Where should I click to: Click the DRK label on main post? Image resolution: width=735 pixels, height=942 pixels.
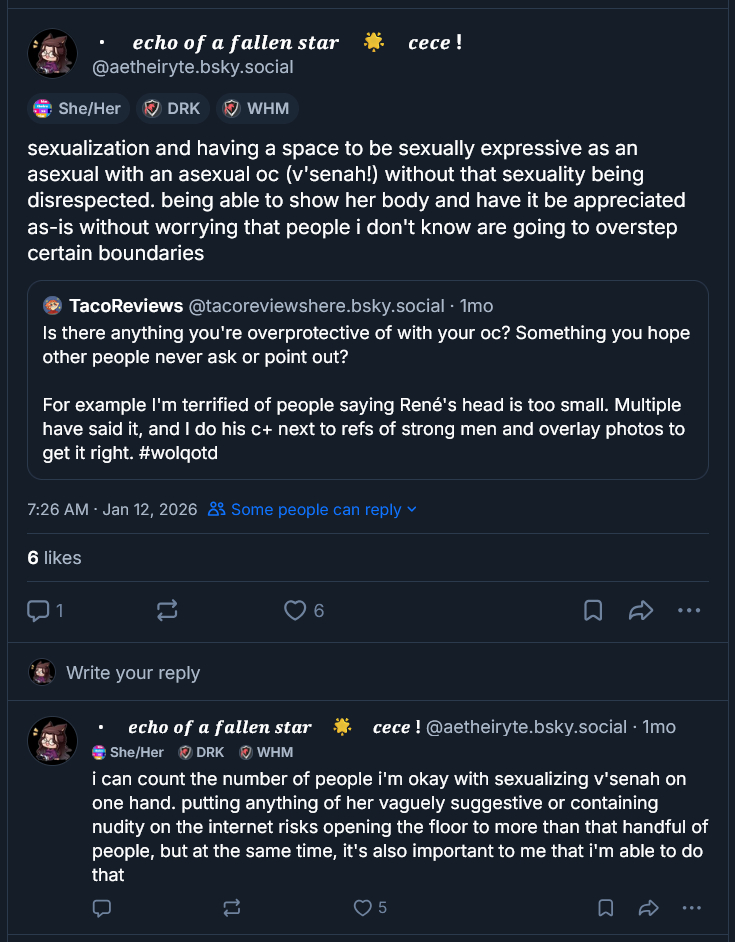pyautogui.click(x=173, y=108)
